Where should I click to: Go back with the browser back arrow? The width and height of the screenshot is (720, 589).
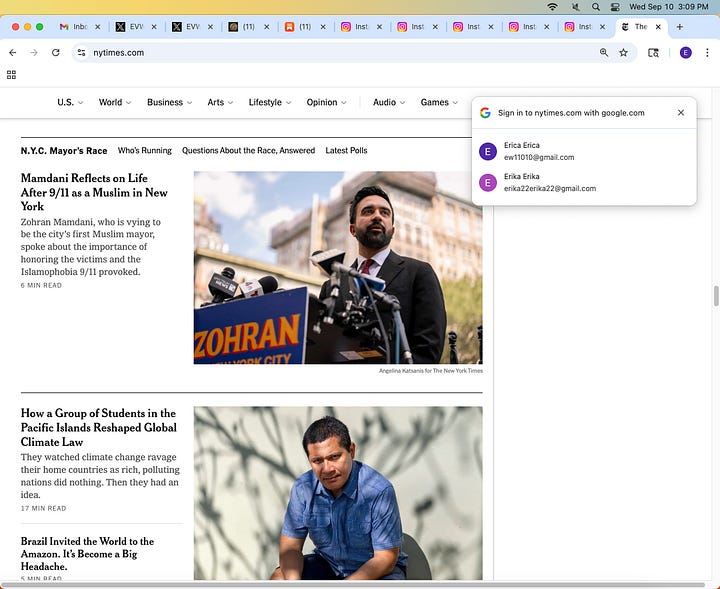click(x=13, y=53)
